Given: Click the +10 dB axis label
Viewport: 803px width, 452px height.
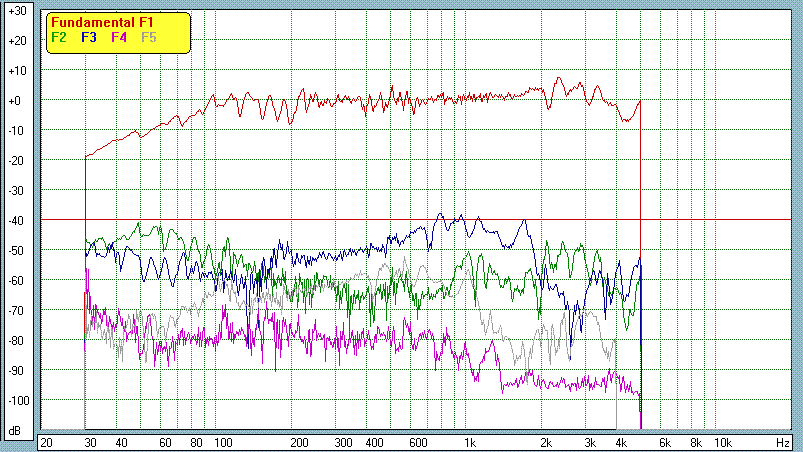Looking at the screenshot, I should coord(17,71).
